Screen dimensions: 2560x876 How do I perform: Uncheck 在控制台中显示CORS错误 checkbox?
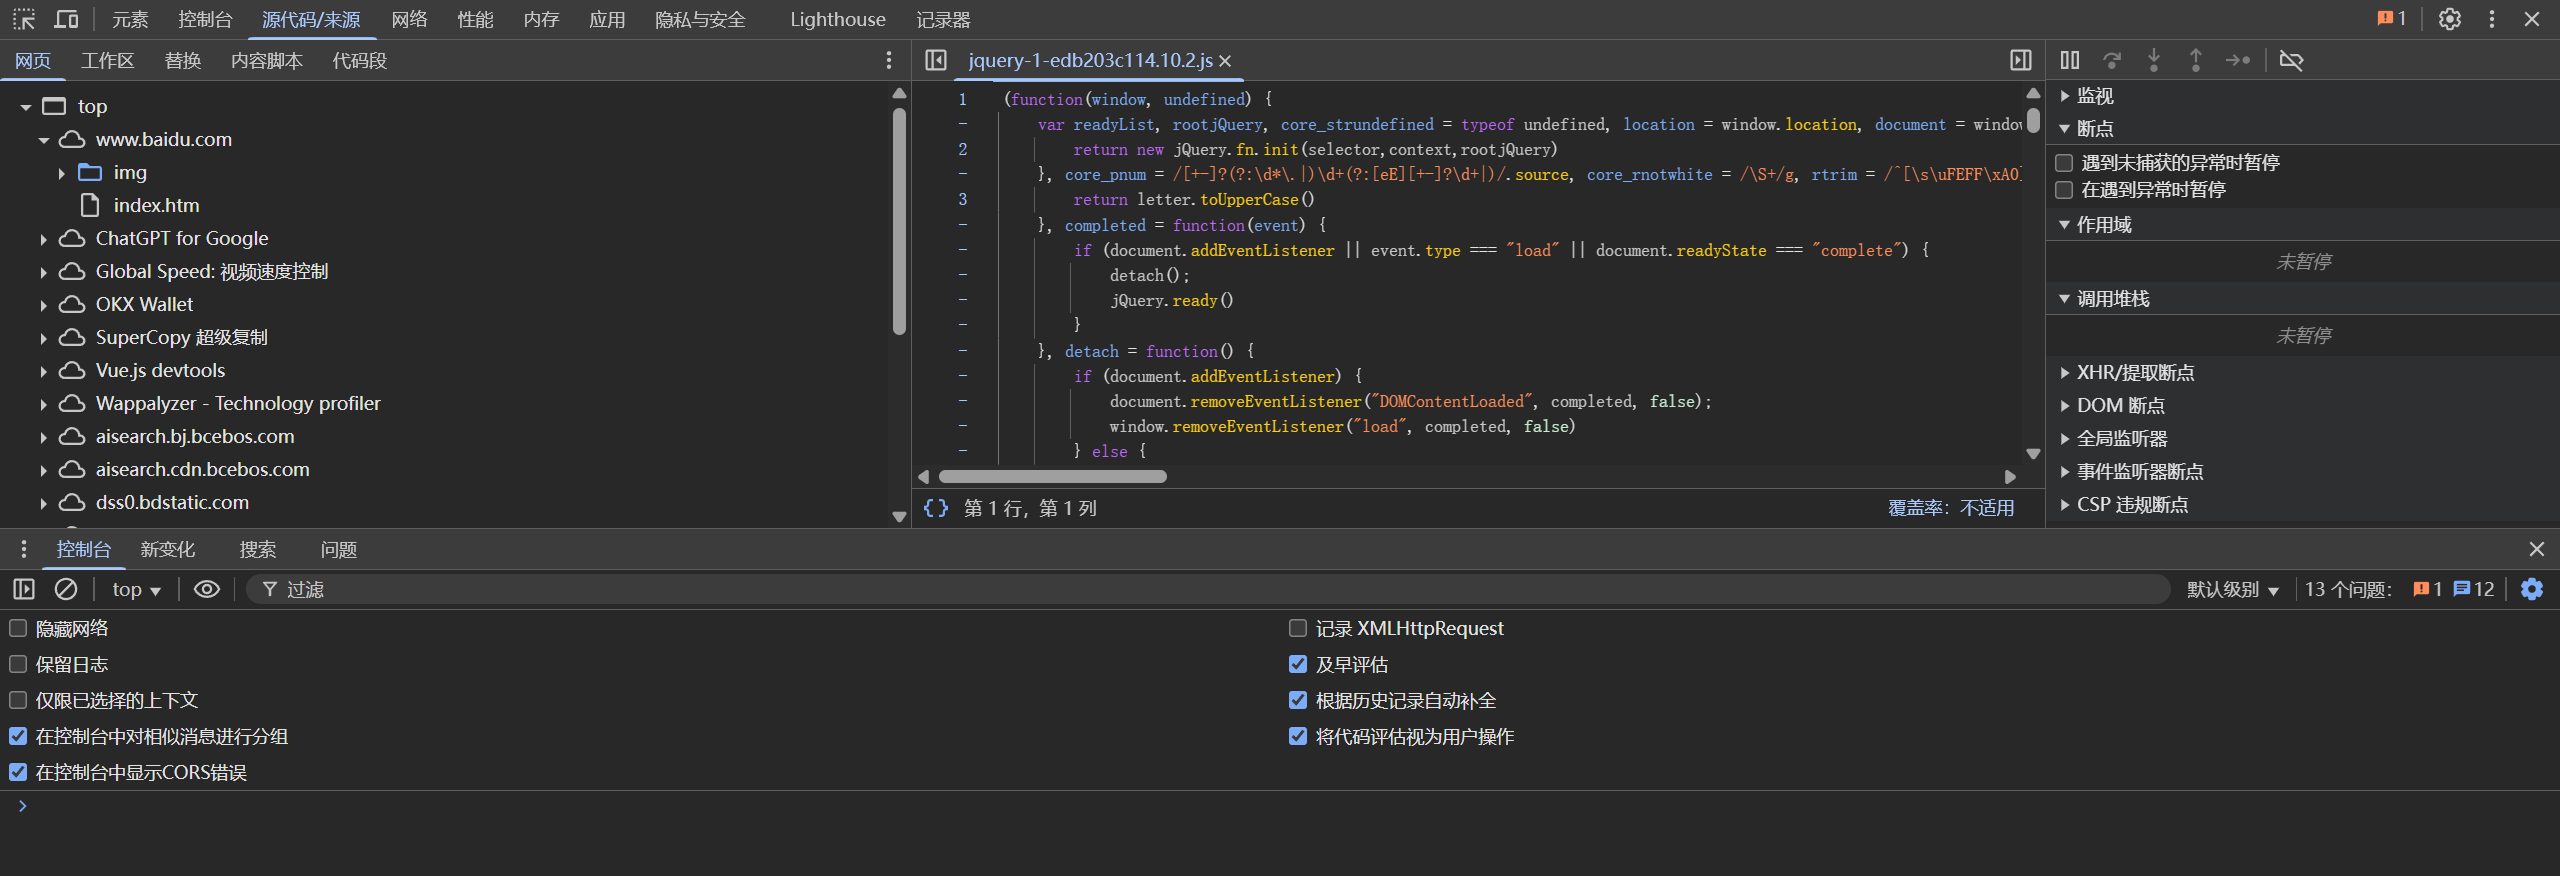click(x=18, y=772)
